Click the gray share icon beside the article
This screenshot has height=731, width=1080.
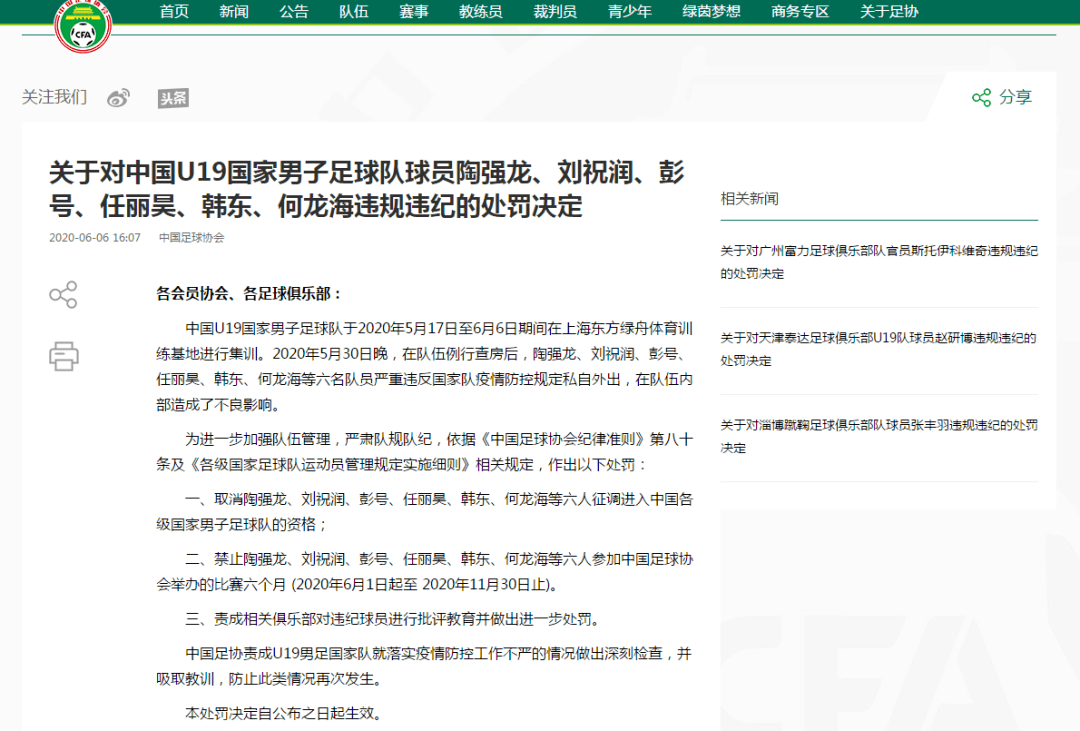point(63,295)
